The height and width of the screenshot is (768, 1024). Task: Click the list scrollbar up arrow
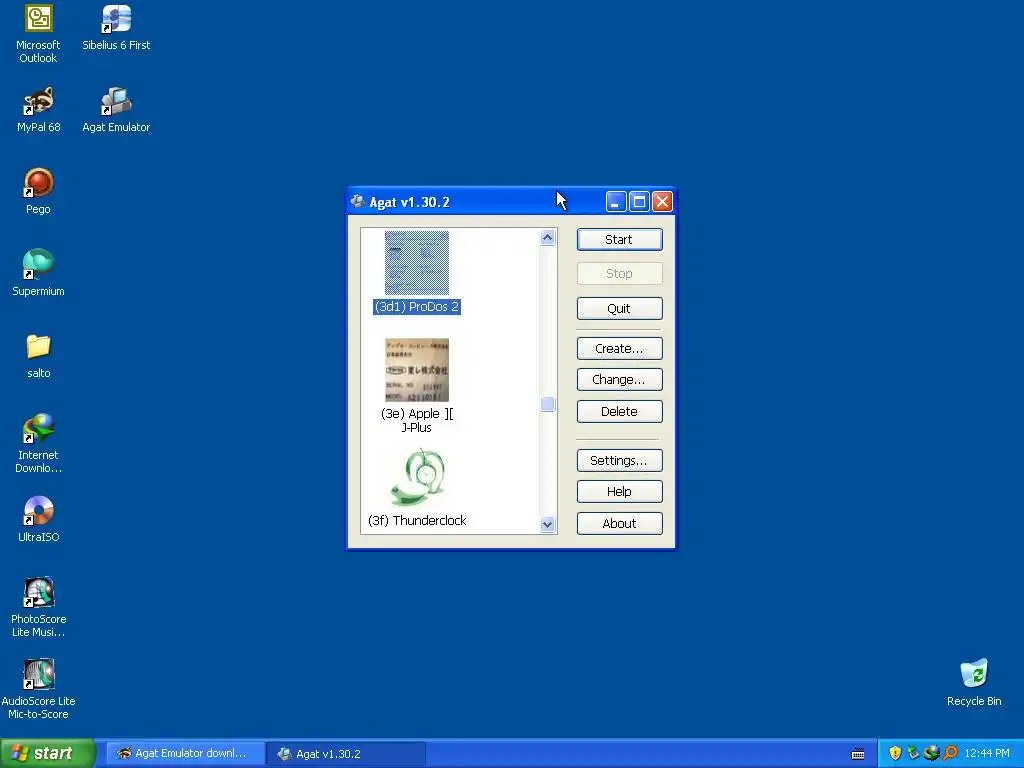pyautogui.click(x=548, y=238)
